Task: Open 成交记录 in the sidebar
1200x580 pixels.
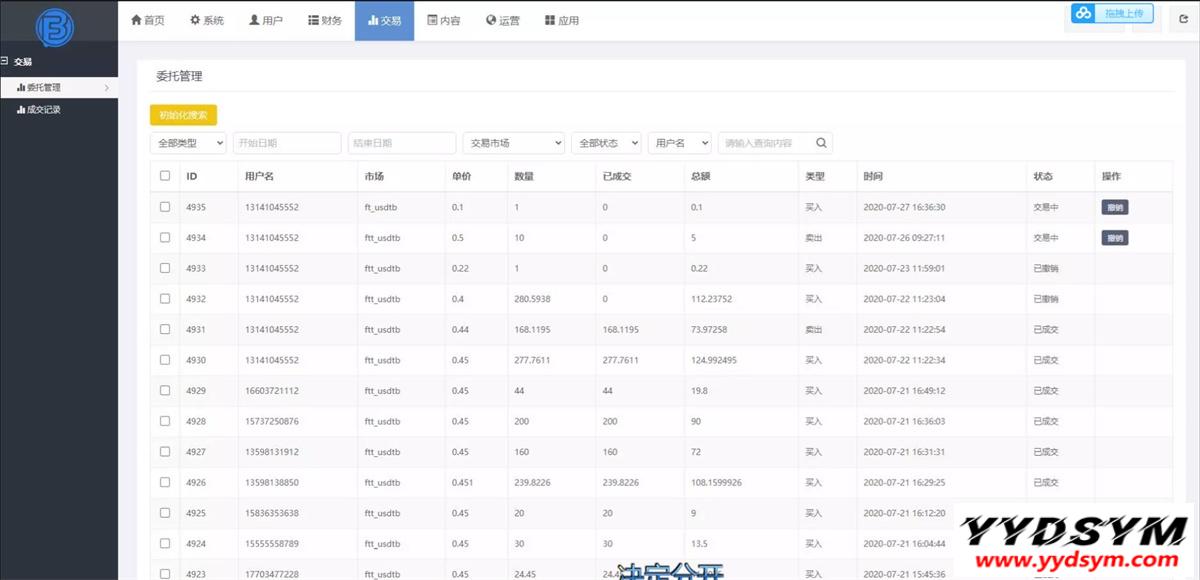Action: pyautogui.click(x=43, y=110)
